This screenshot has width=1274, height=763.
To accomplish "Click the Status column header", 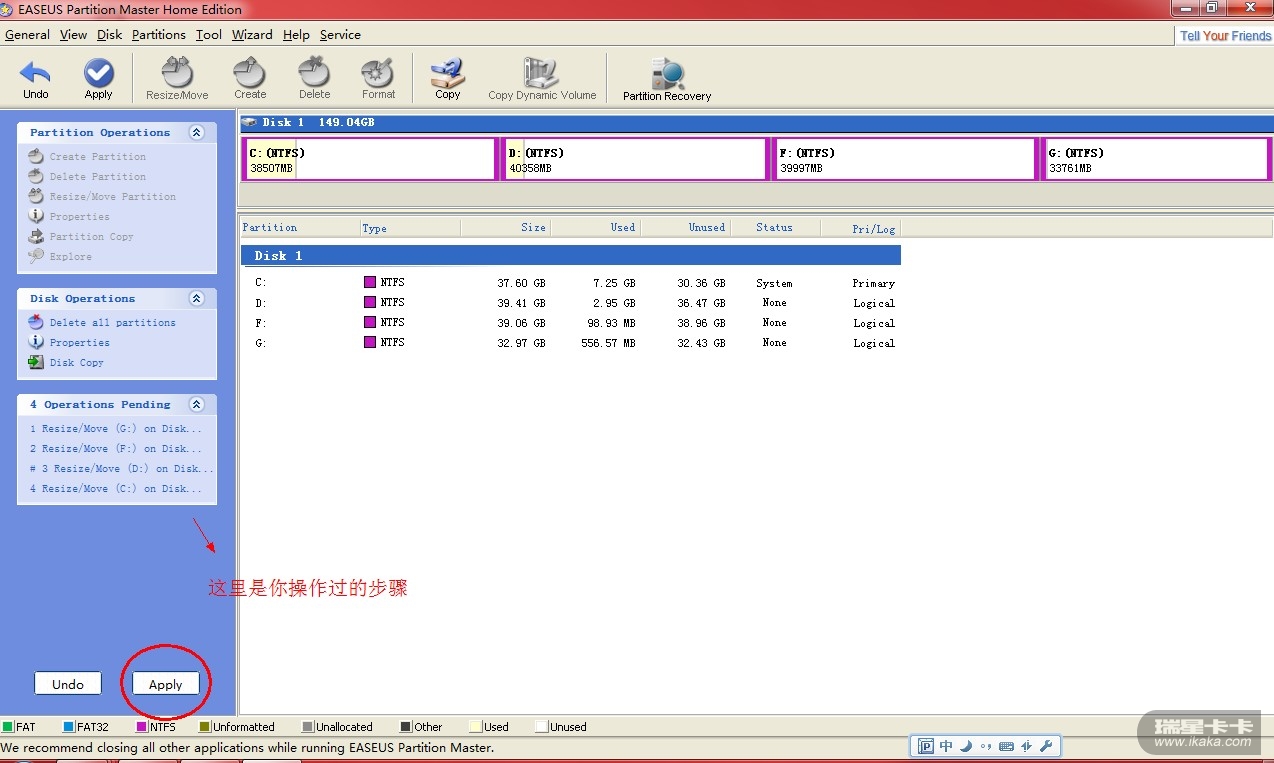I will tap(775, 228).
